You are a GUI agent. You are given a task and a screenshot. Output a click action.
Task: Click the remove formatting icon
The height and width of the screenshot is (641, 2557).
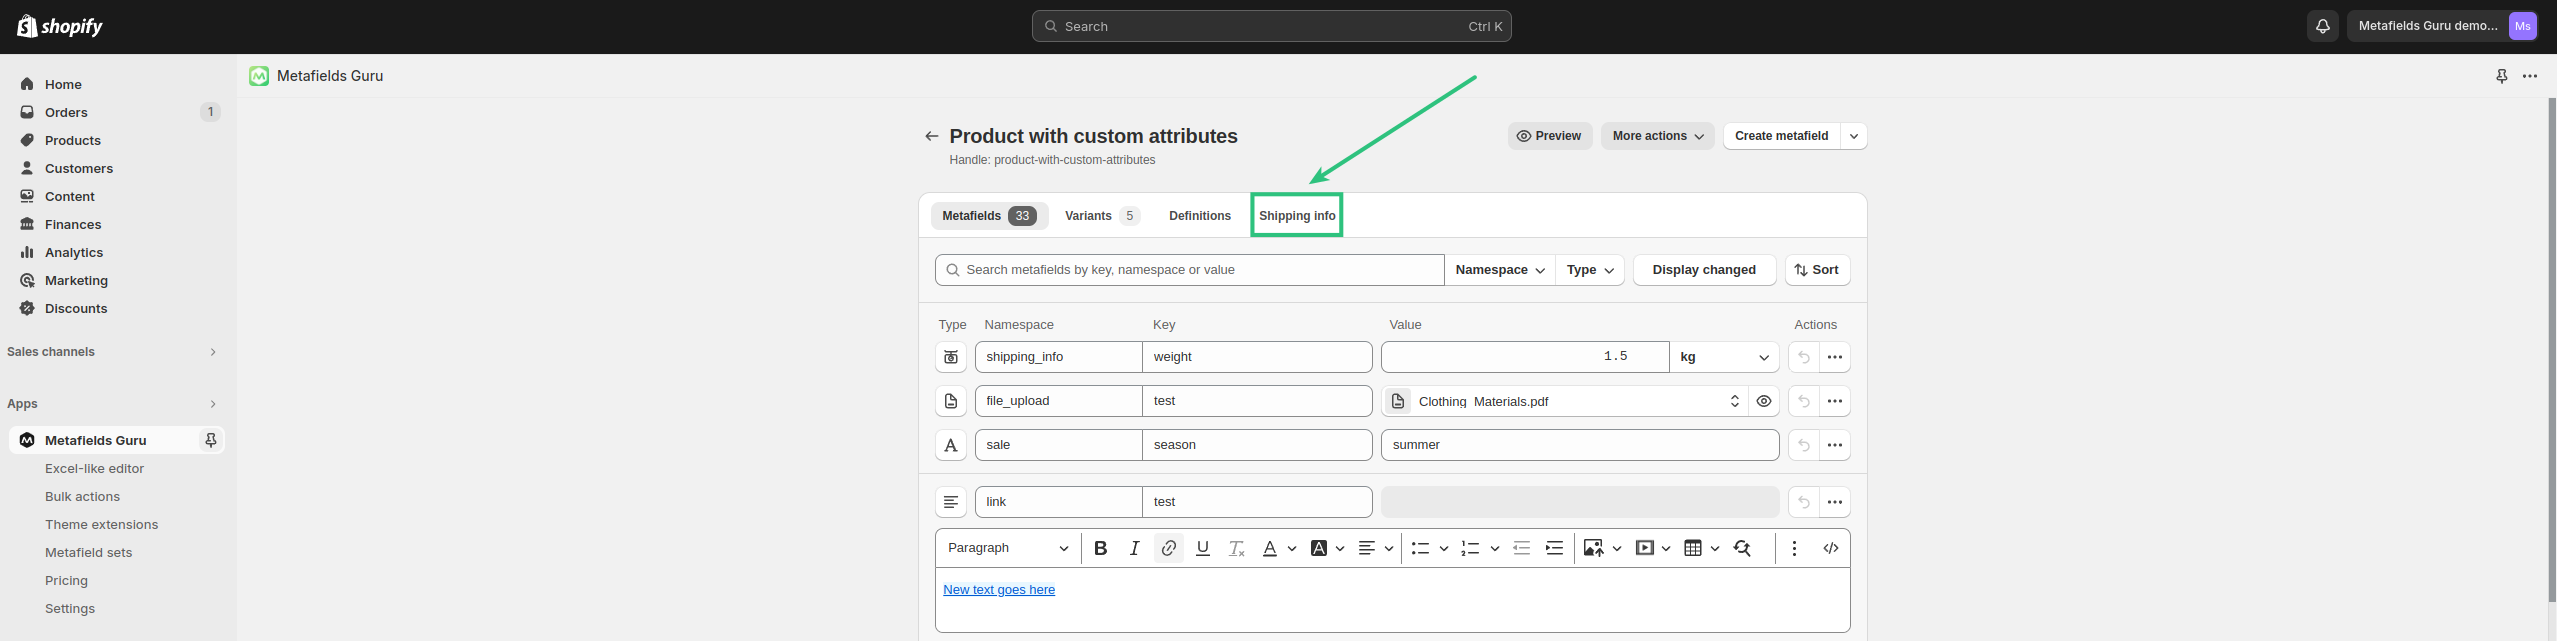(1236, 548)
